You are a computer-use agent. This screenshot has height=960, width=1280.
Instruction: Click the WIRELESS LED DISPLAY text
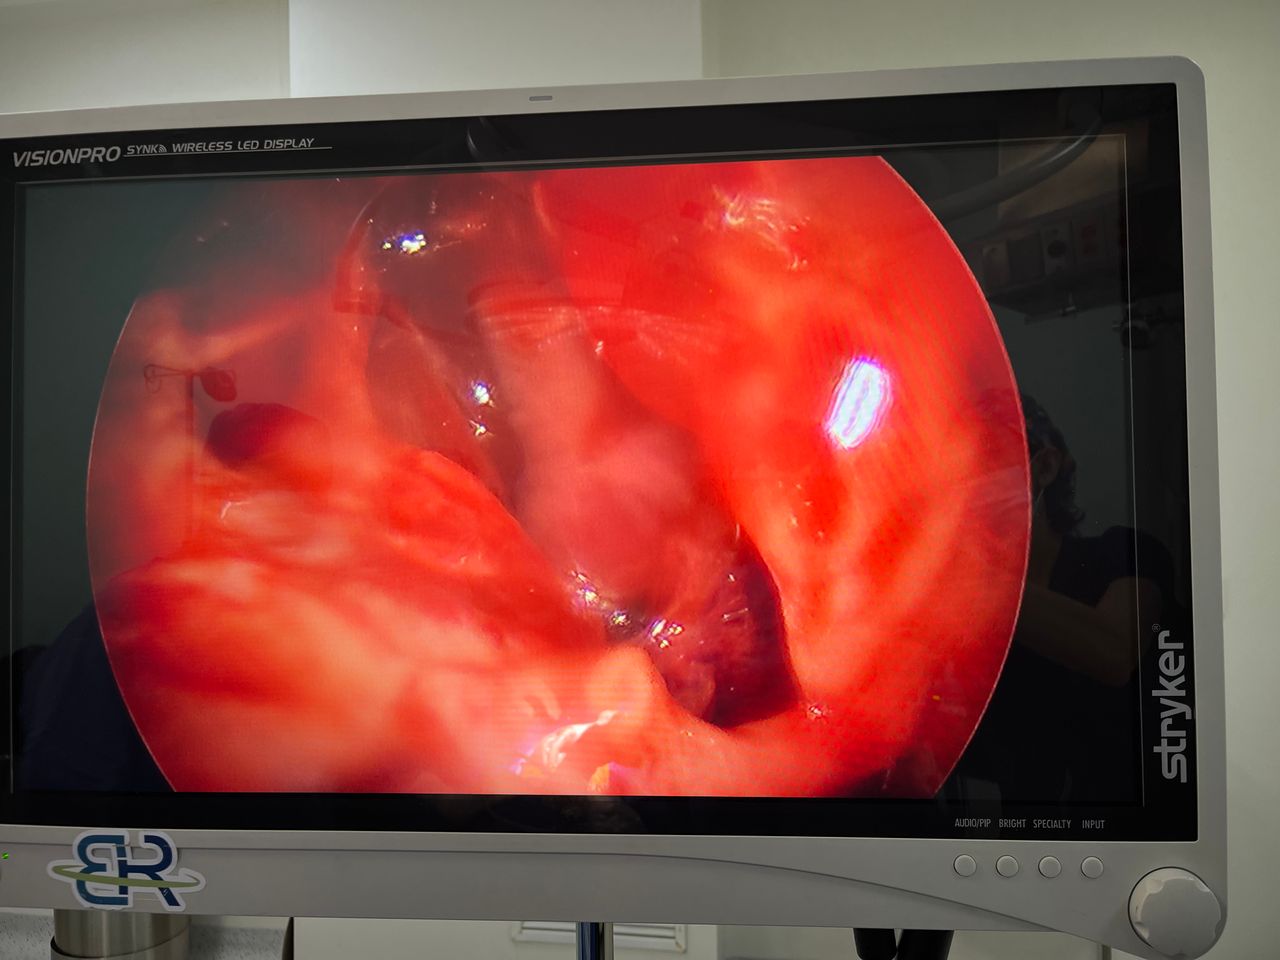tap(243, 146)
